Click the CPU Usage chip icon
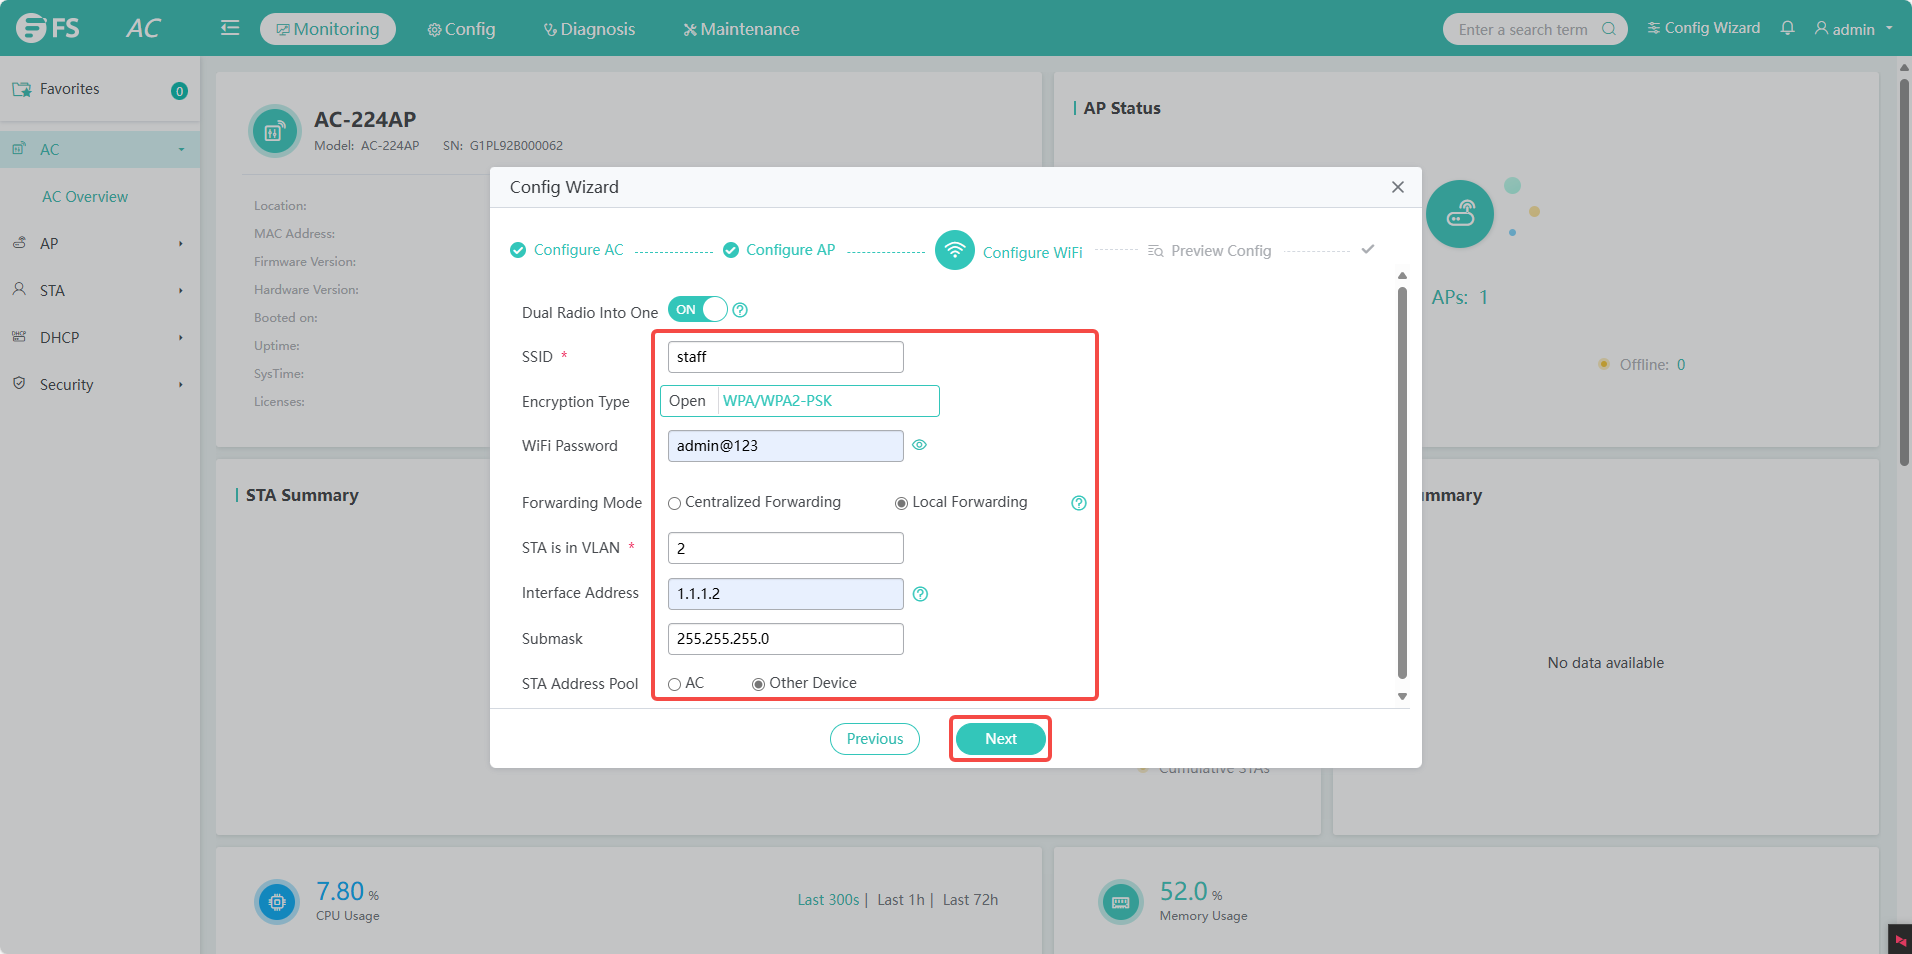 [x=277, y=902]
